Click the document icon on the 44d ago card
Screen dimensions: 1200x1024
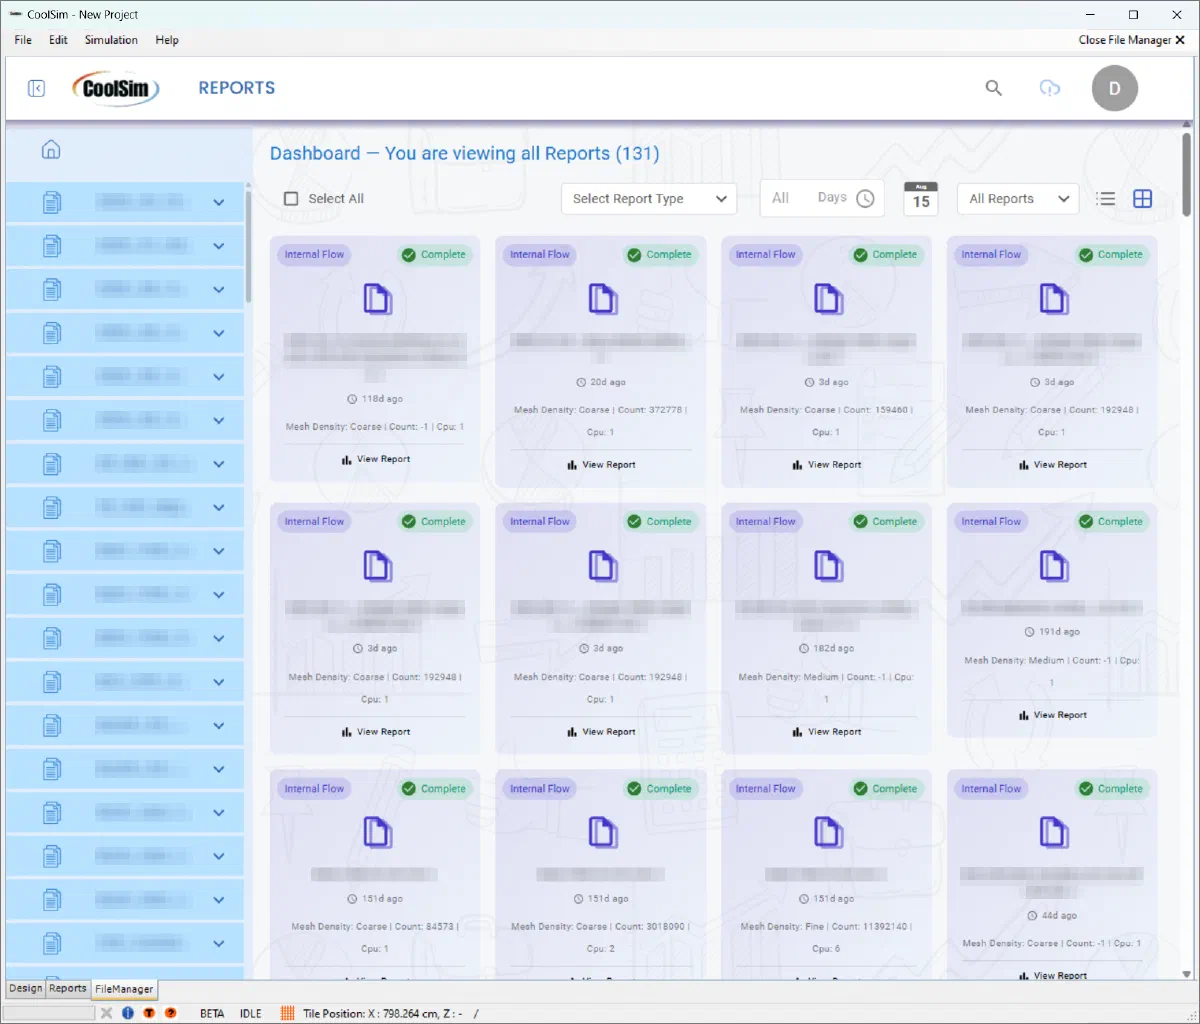tap(1054, 833)
